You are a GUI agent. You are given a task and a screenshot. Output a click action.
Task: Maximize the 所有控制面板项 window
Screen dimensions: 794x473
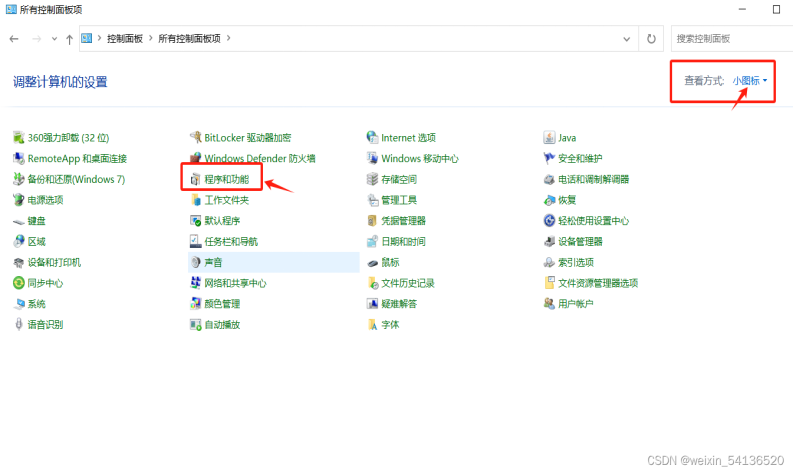click(x=776, y=9)
